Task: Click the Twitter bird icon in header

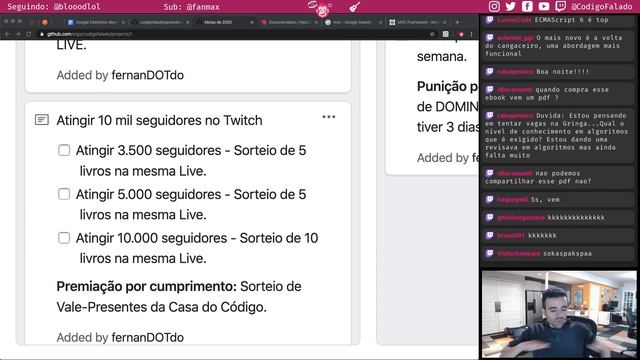Action: [511, 6]
